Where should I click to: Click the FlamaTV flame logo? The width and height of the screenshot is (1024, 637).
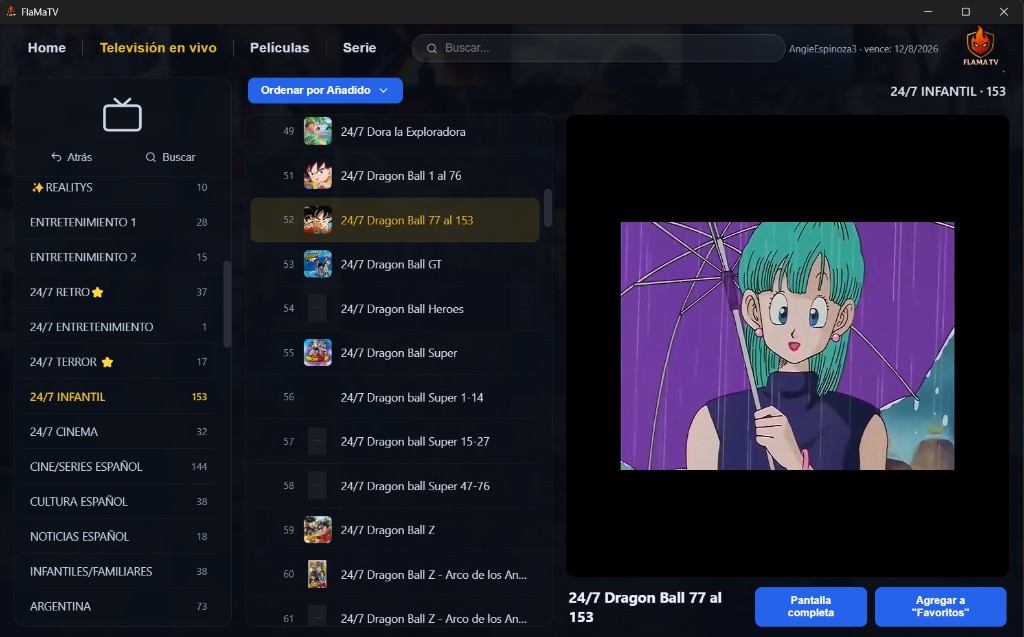tap(980, 46)
